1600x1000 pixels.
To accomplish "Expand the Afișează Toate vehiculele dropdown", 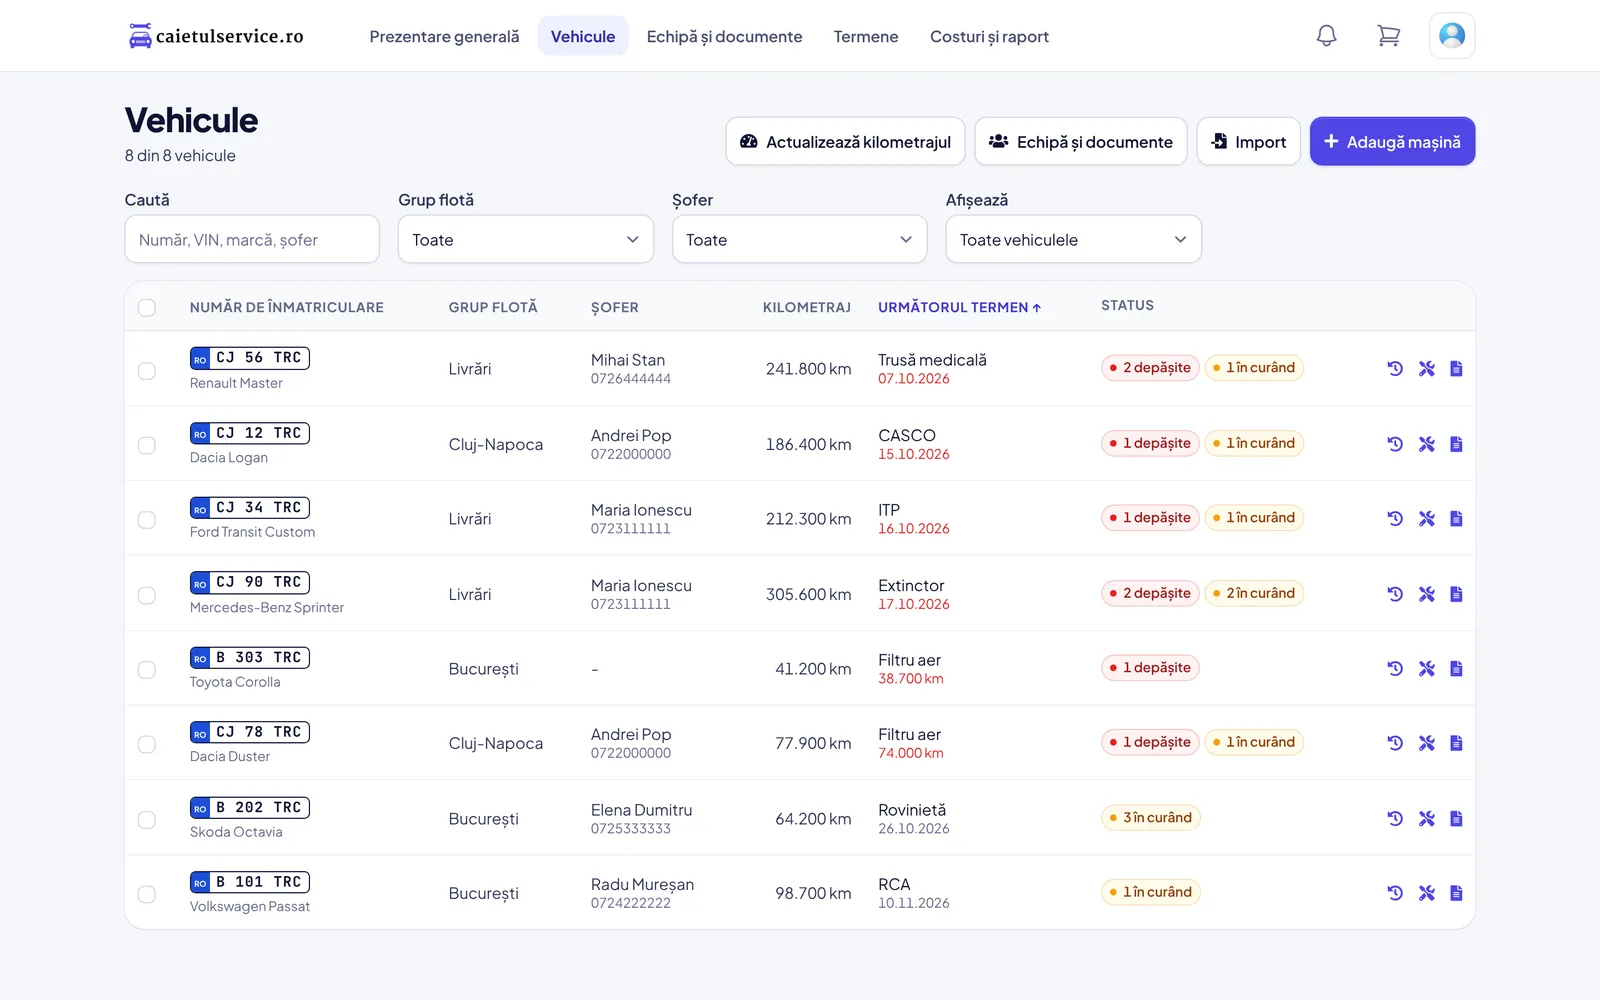I will pos(1074,240).
